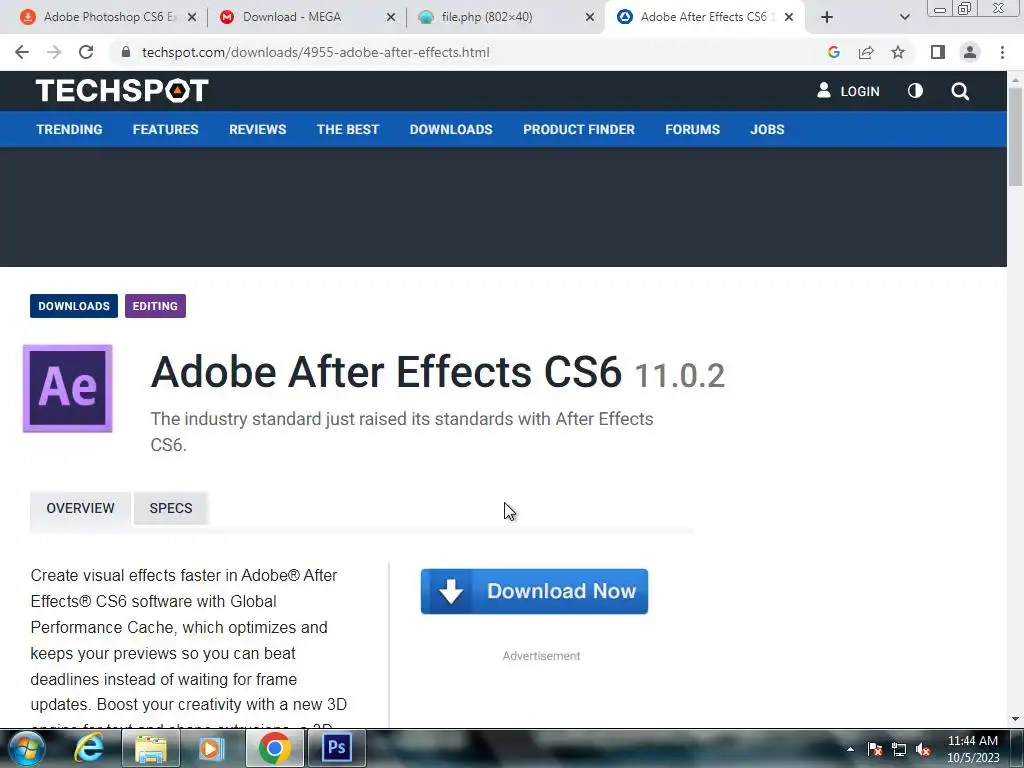The image size is (1024, 768).
Task: Reload the page with the refresh icon
Action: tap(86, 52)
